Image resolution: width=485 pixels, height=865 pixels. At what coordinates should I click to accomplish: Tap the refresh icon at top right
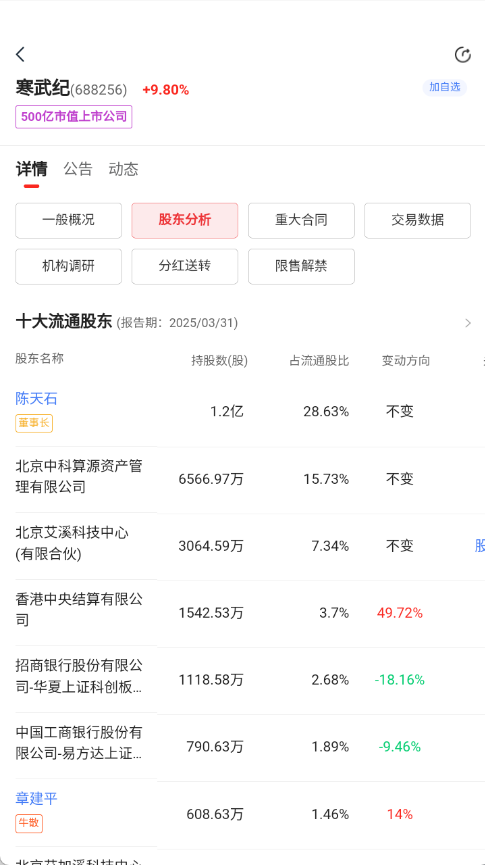click(462, 55)
